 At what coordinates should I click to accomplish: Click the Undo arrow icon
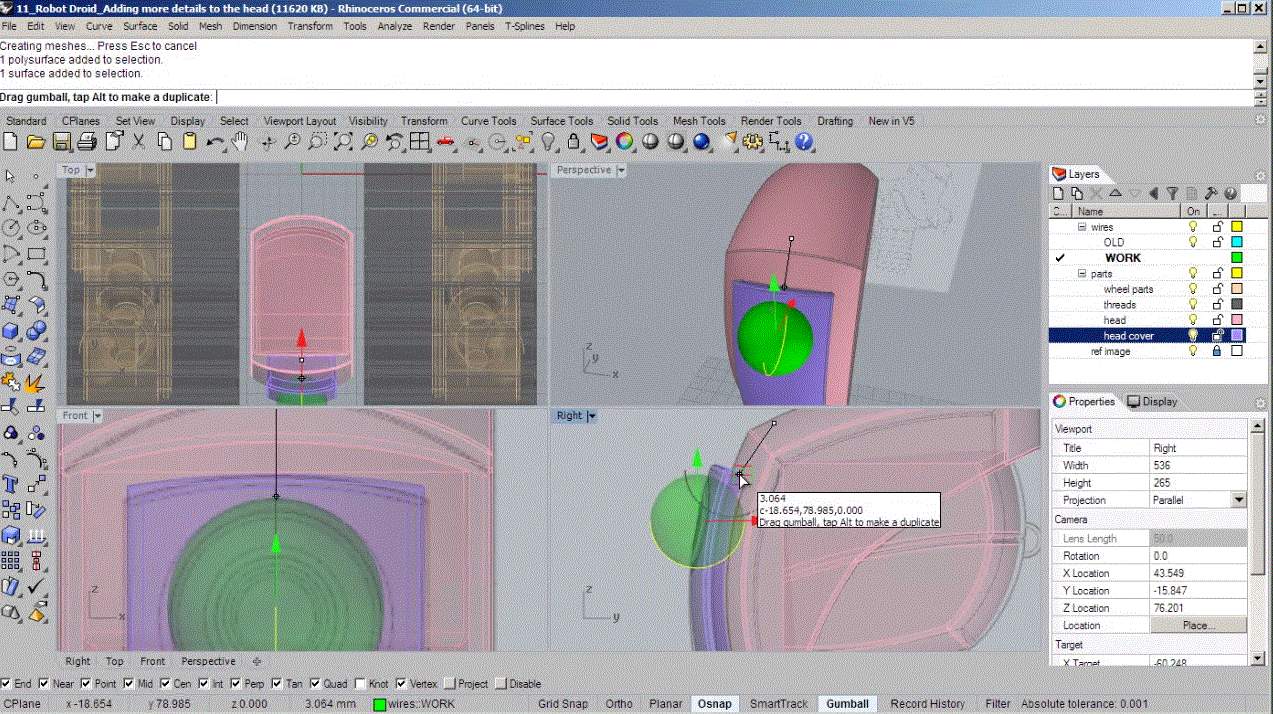[x=215, y=142]
